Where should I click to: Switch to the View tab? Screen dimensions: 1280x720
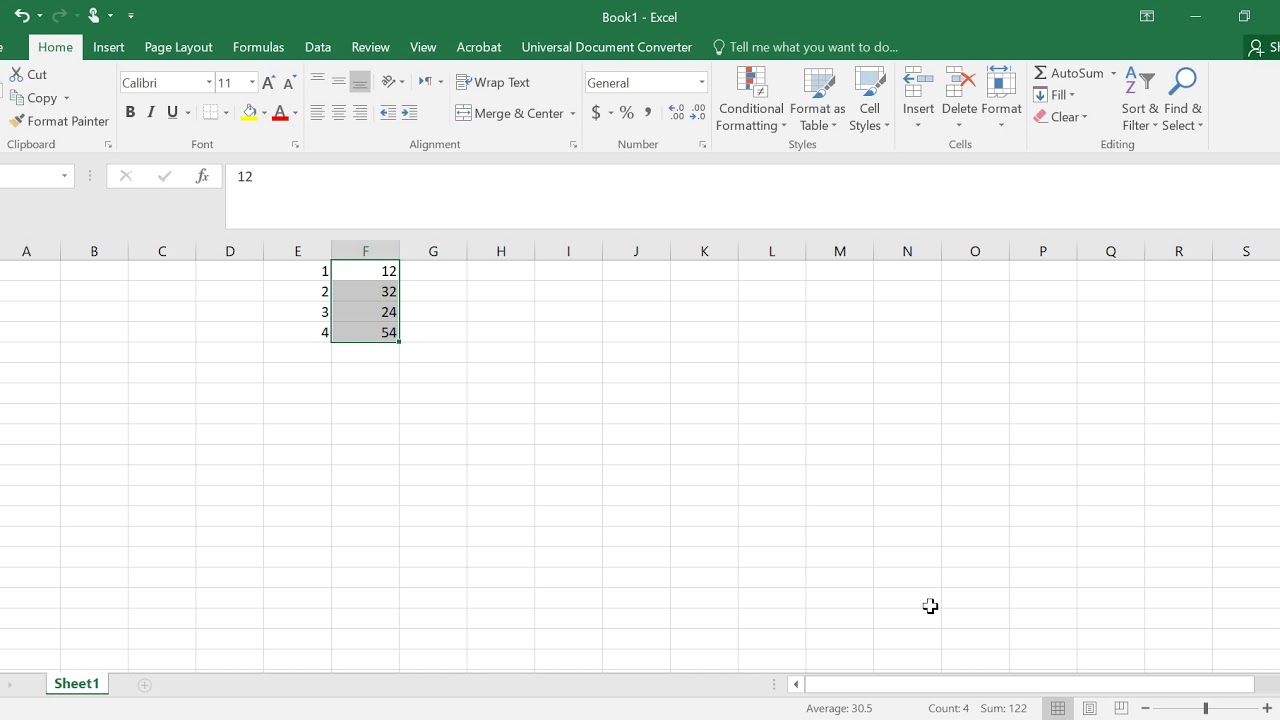tap(423, 47)
